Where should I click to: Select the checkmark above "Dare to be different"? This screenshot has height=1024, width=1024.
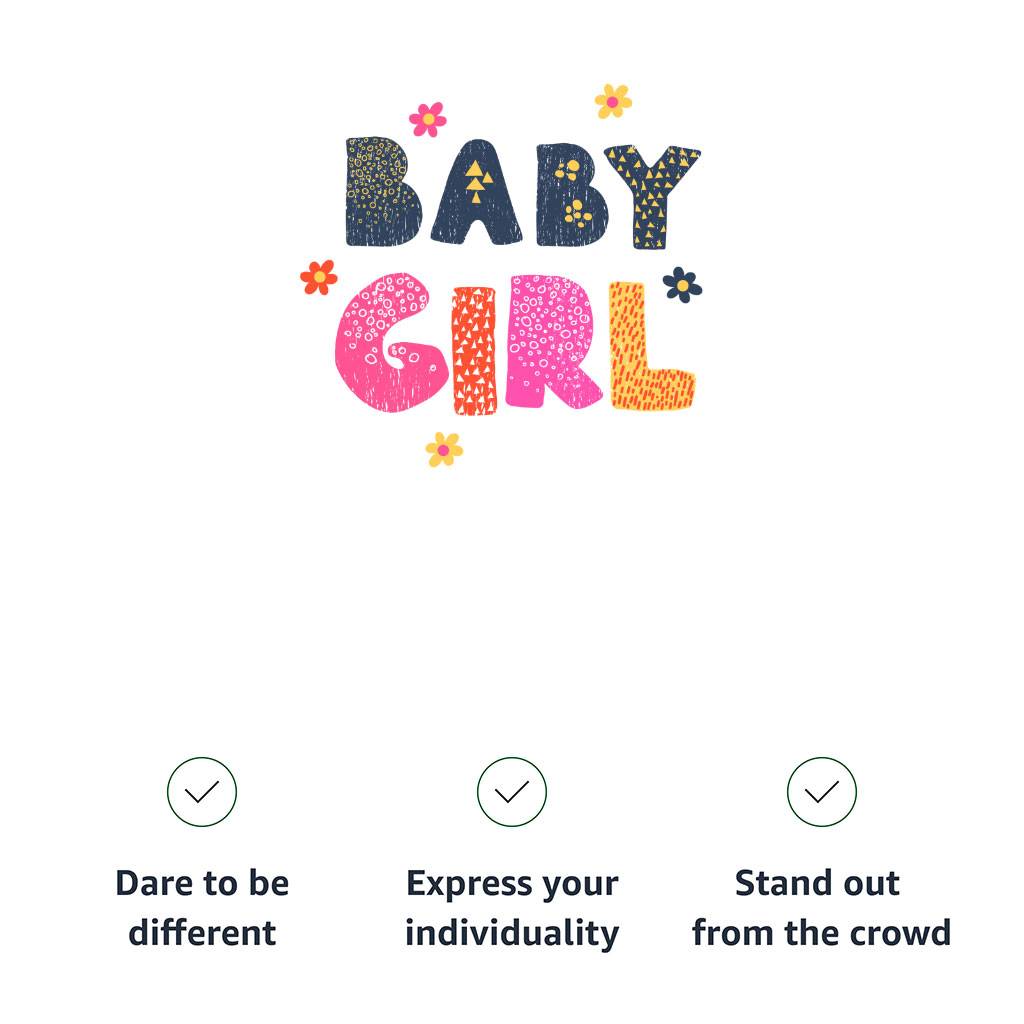(202, 792)
